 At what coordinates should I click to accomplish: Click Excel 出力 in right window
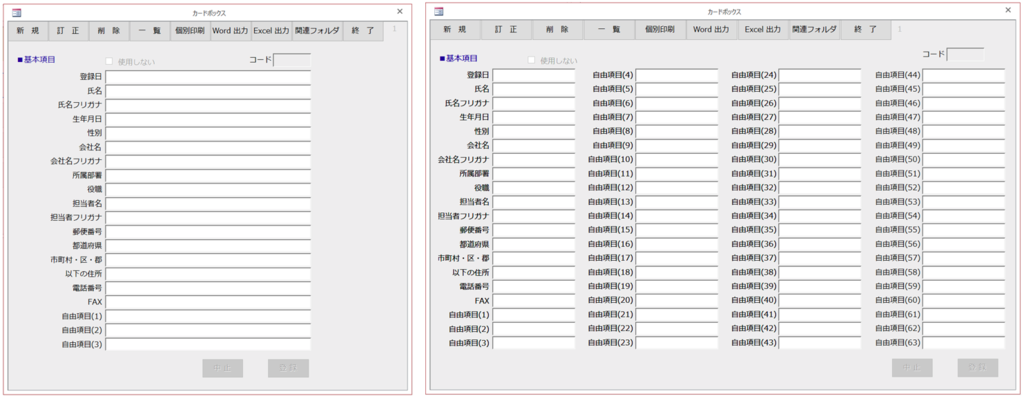pyautogui.click(x=763, y=29)
